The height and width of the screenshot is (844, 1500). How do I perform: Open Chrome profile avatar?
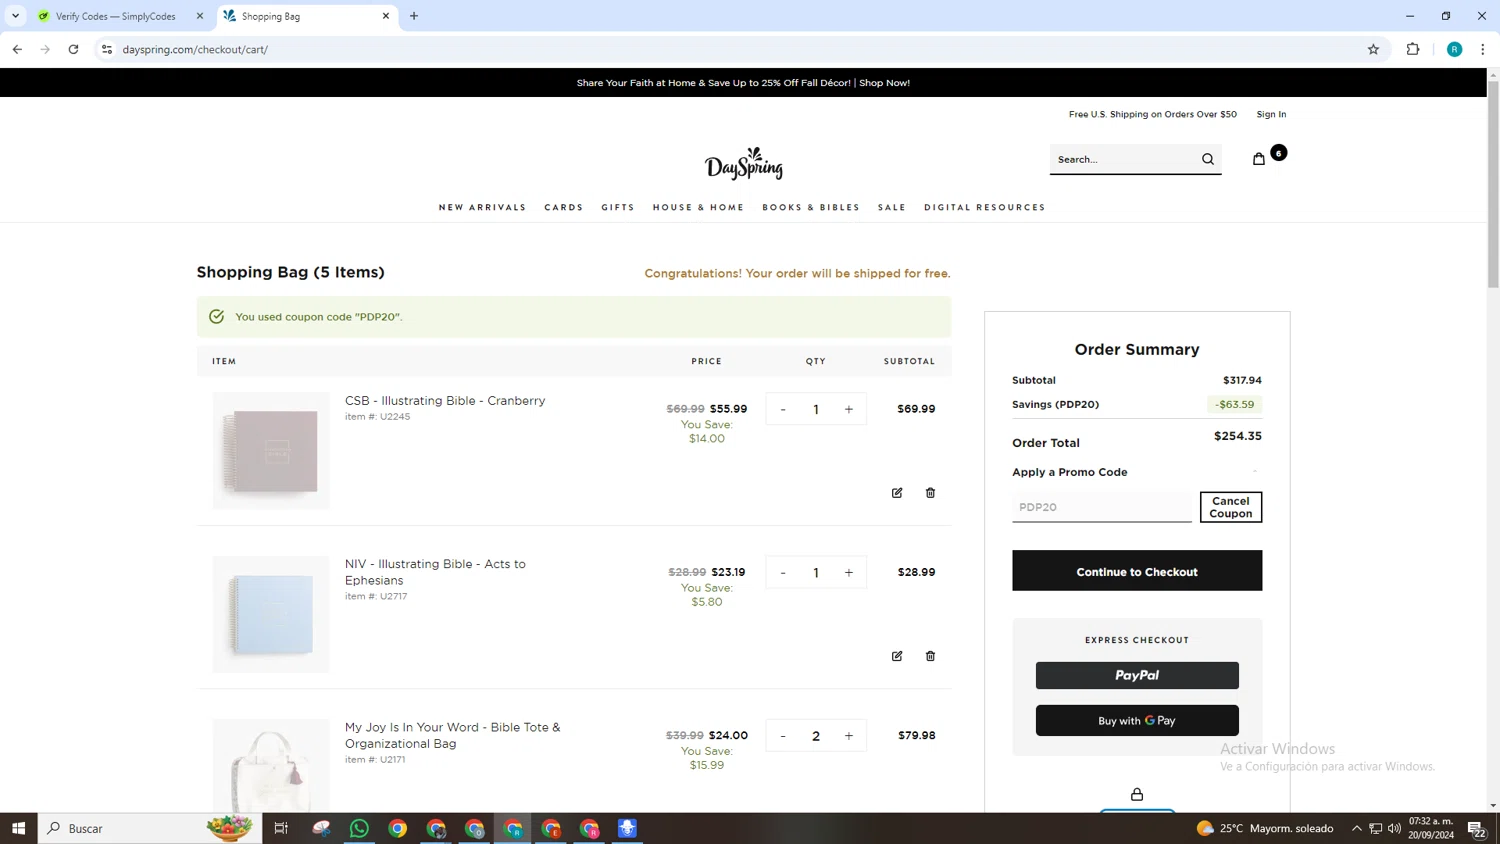point(1454,49)
